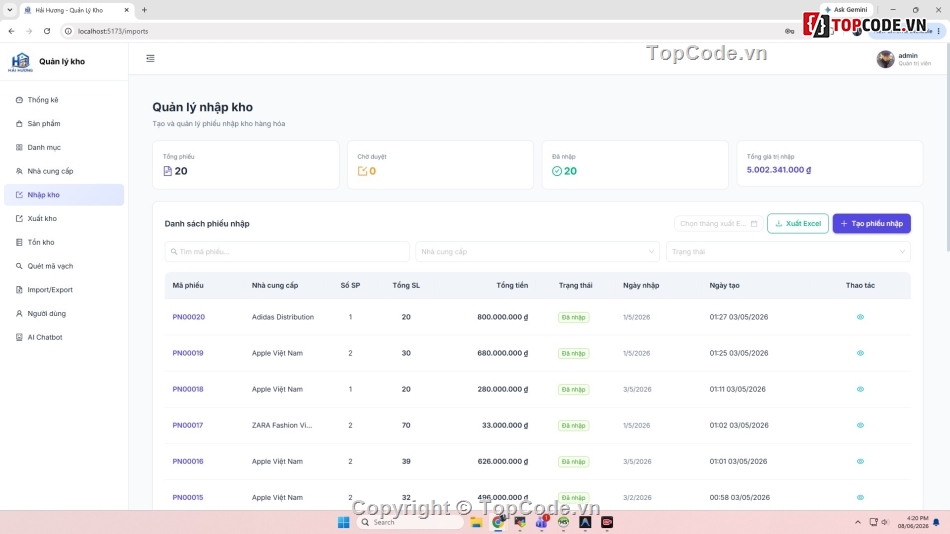Open receipt link PN00018
Screen dimensions: 950x534
point(188,389)
